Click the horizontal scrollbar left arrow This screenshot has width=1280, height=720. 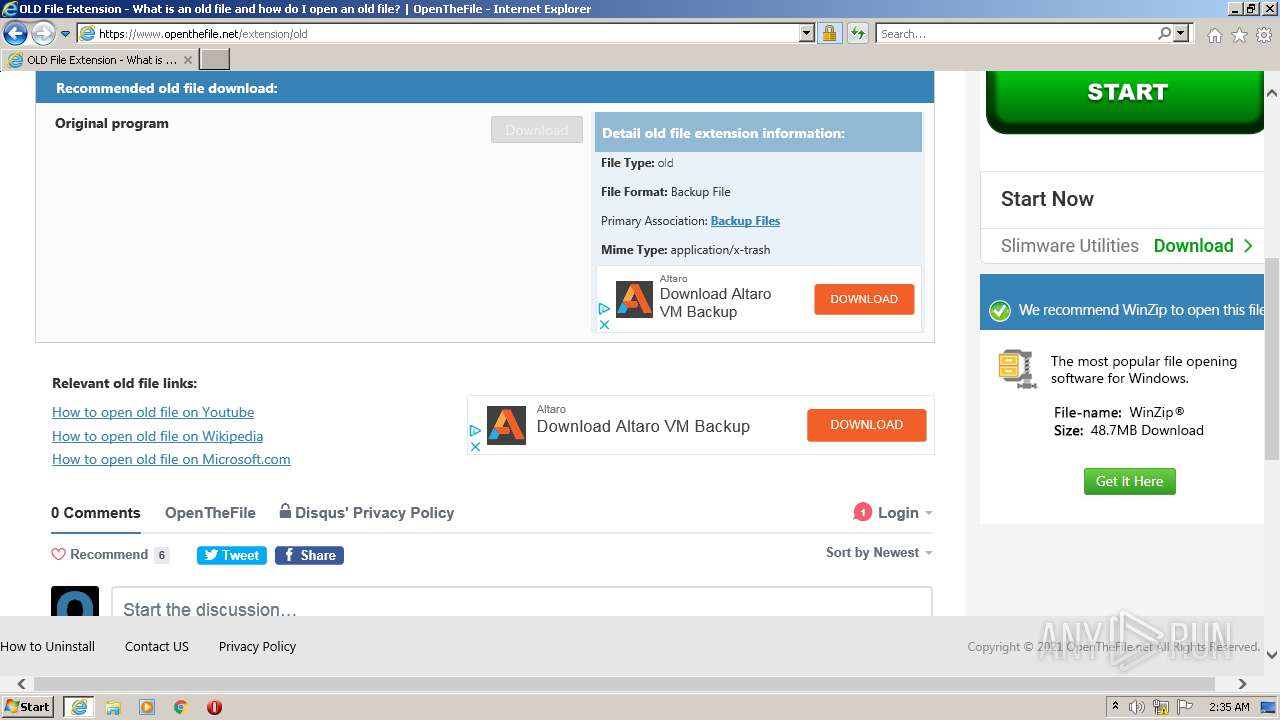tap(21, 684)
